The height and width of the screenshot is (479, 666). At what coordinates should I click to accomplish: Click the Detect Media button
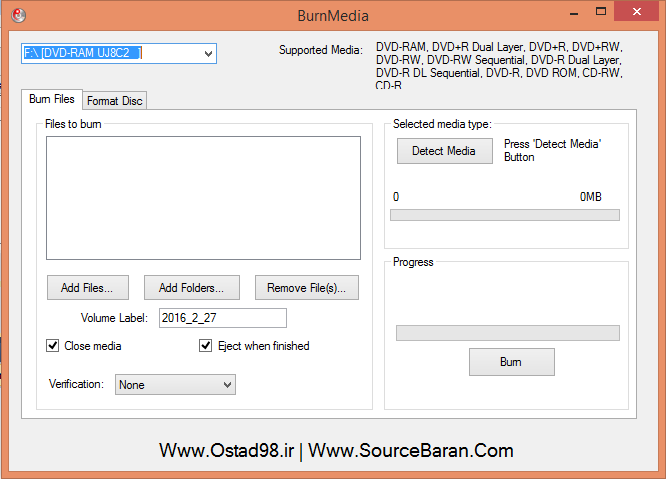[444, 151]
